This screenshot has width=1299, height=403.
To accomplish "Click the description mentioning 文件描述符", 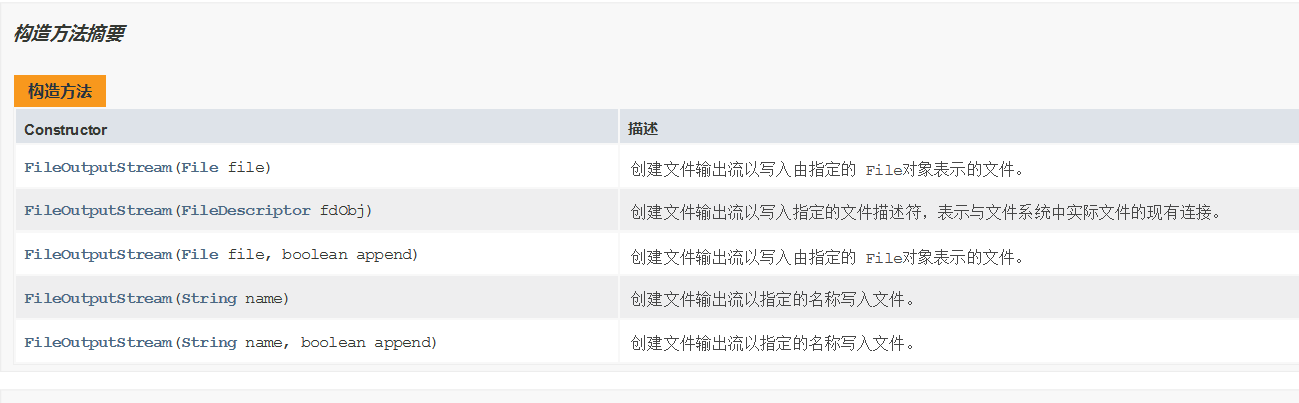I will [x=925, y=212].
